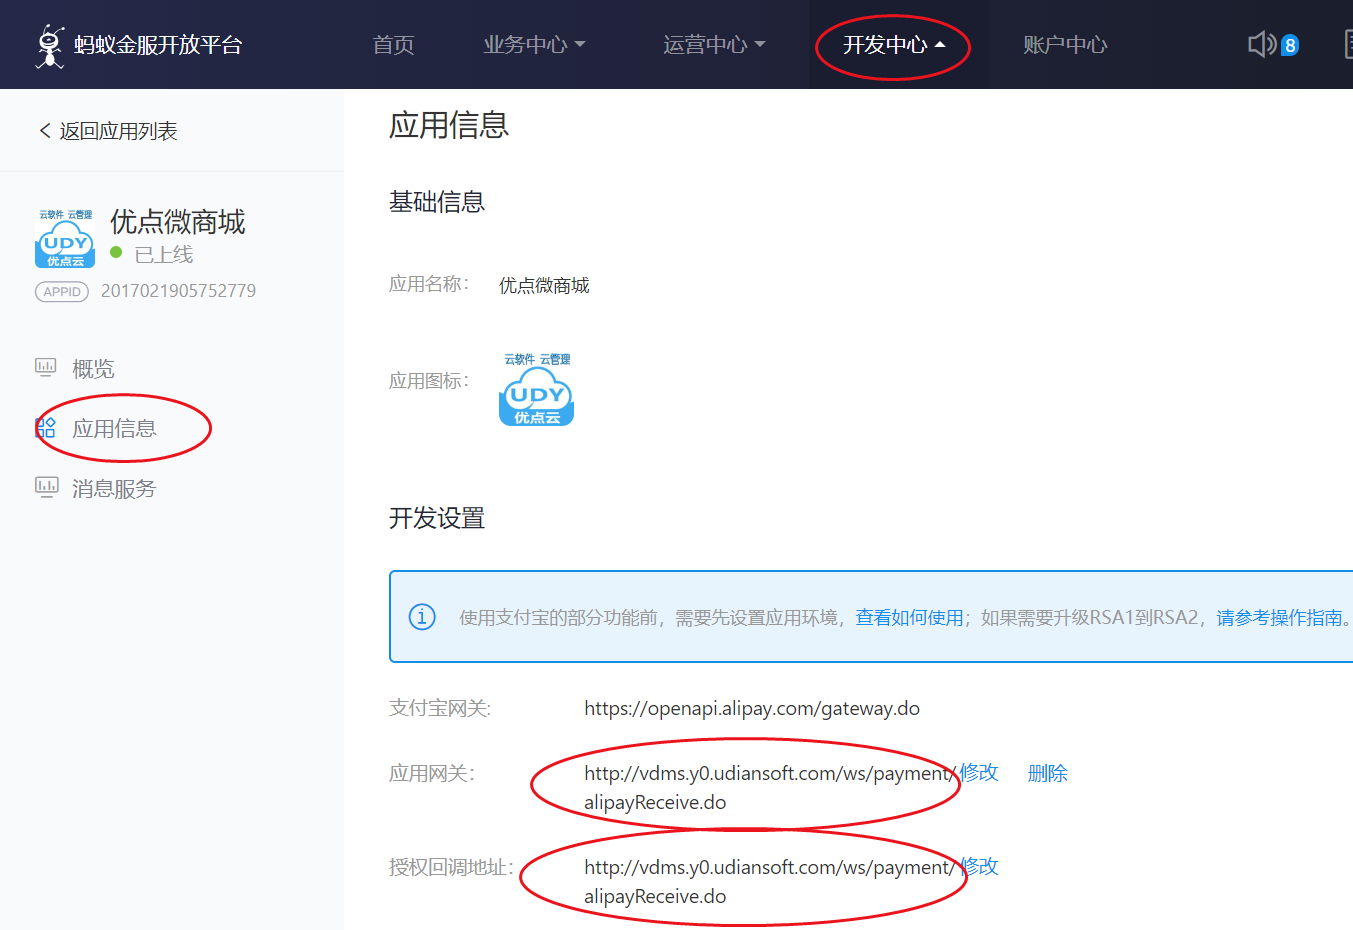Screen dimensions: 1353x930
Task: Click the 应用图标 UDY thumbnail image
Action: pos(537,389)
